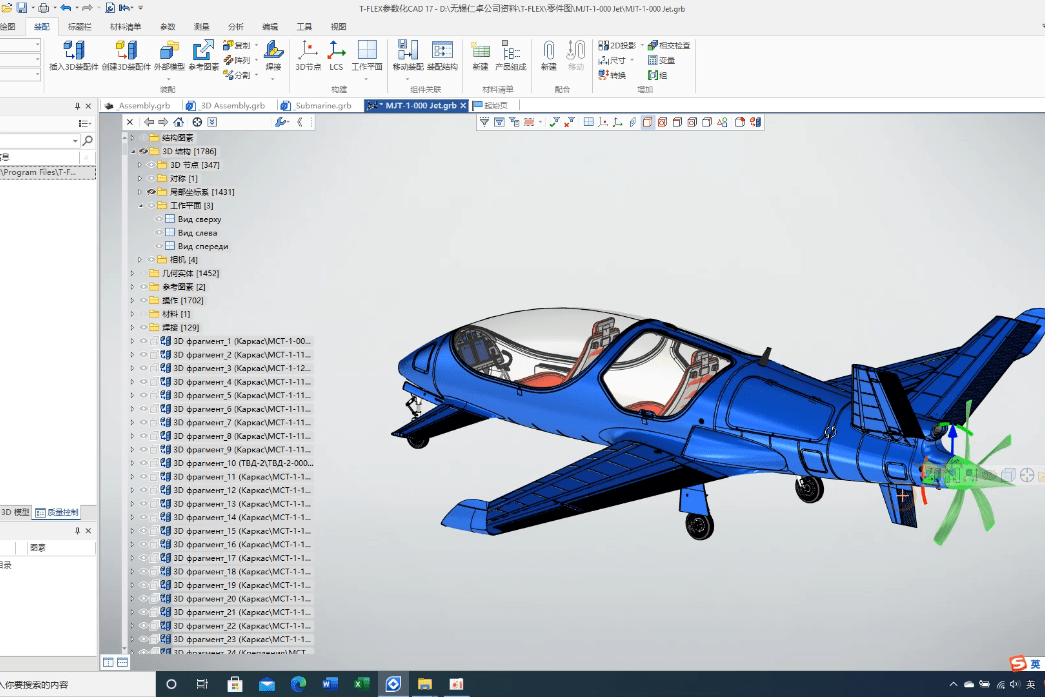The image size is (1045, 697).
Task: Open the 焊接 dropdown arrow in ribbon
Action: pyautogui.click(x=272, y=77)
